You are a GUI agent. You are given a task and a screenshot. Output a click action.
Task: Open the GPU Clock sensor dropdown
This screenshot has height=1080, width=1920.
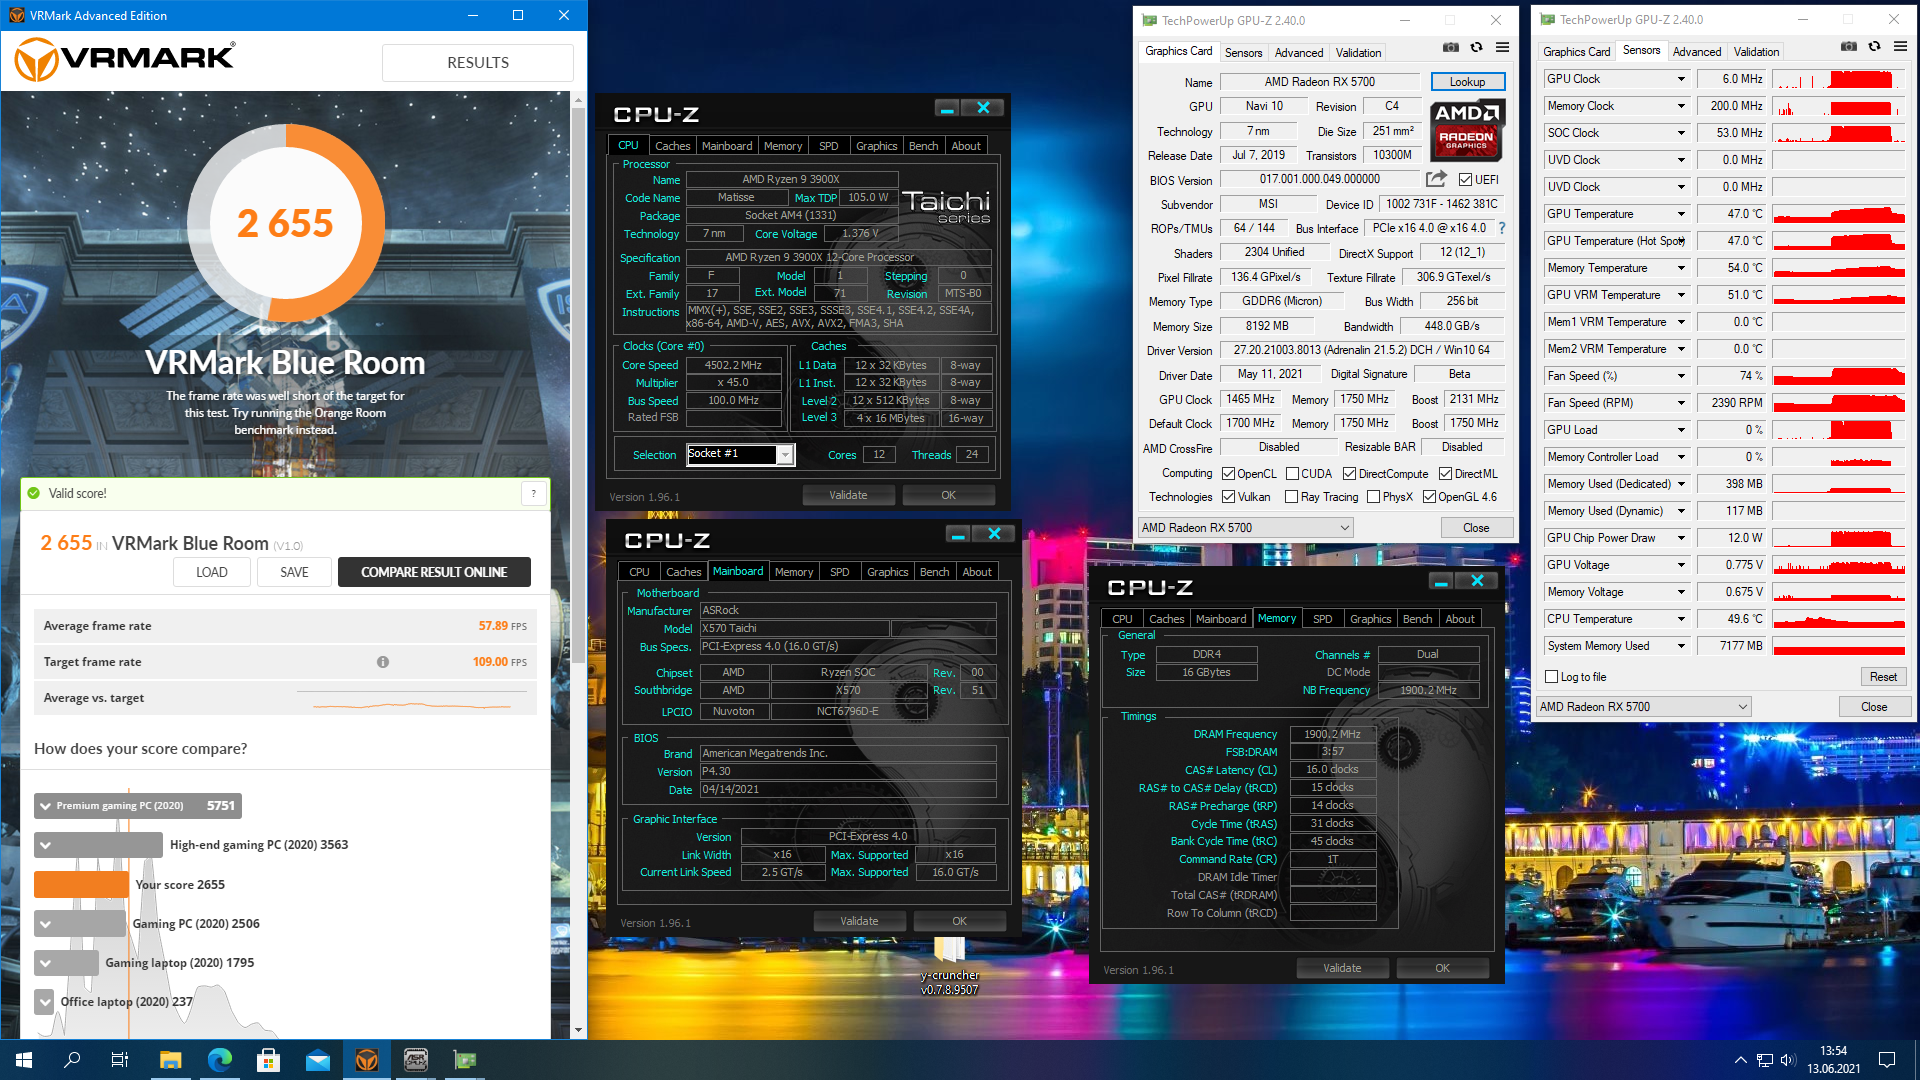coord(1680,79)
